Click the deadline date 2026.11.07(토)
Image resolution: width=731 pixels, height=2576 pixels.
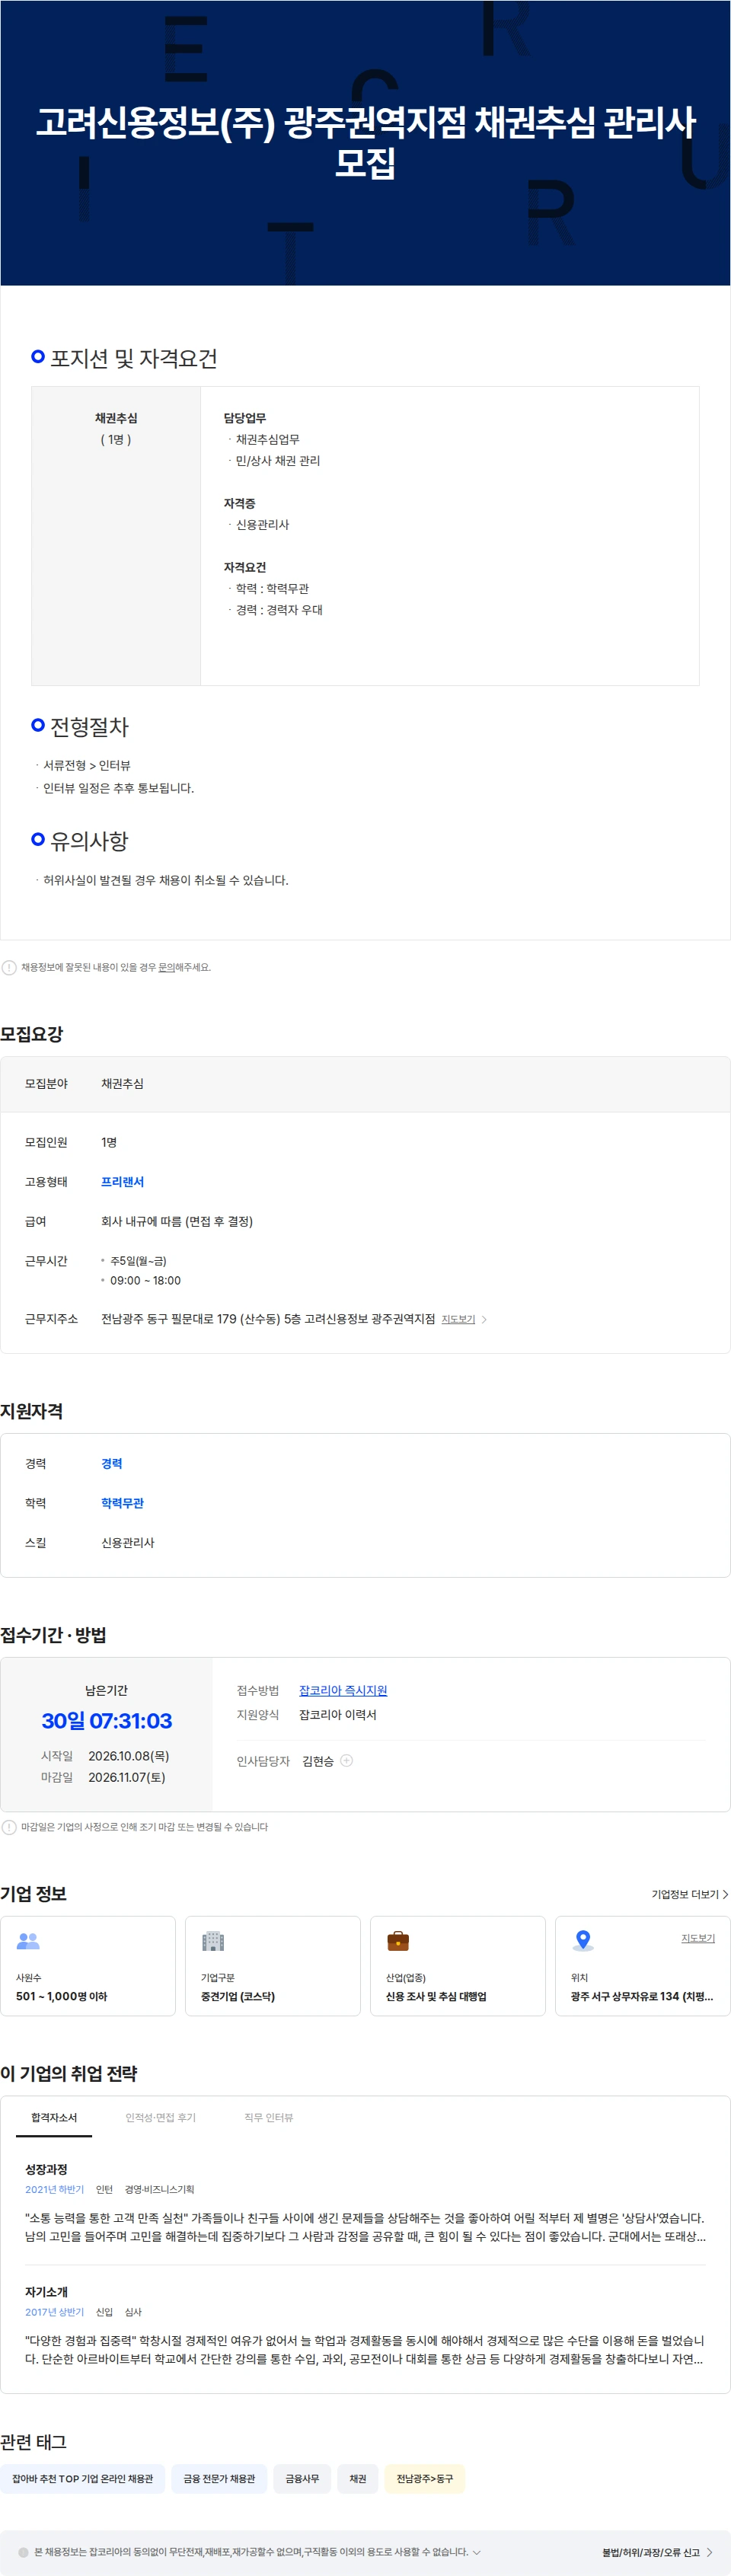(127, 1777)
